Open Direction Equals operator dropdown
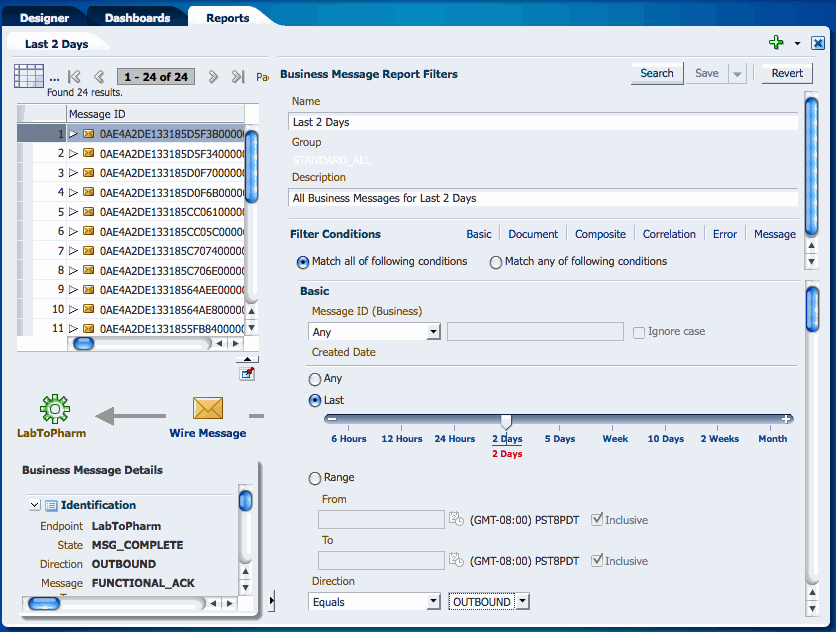The width and height of the screenshot is (836, 632). pos(433,602)
